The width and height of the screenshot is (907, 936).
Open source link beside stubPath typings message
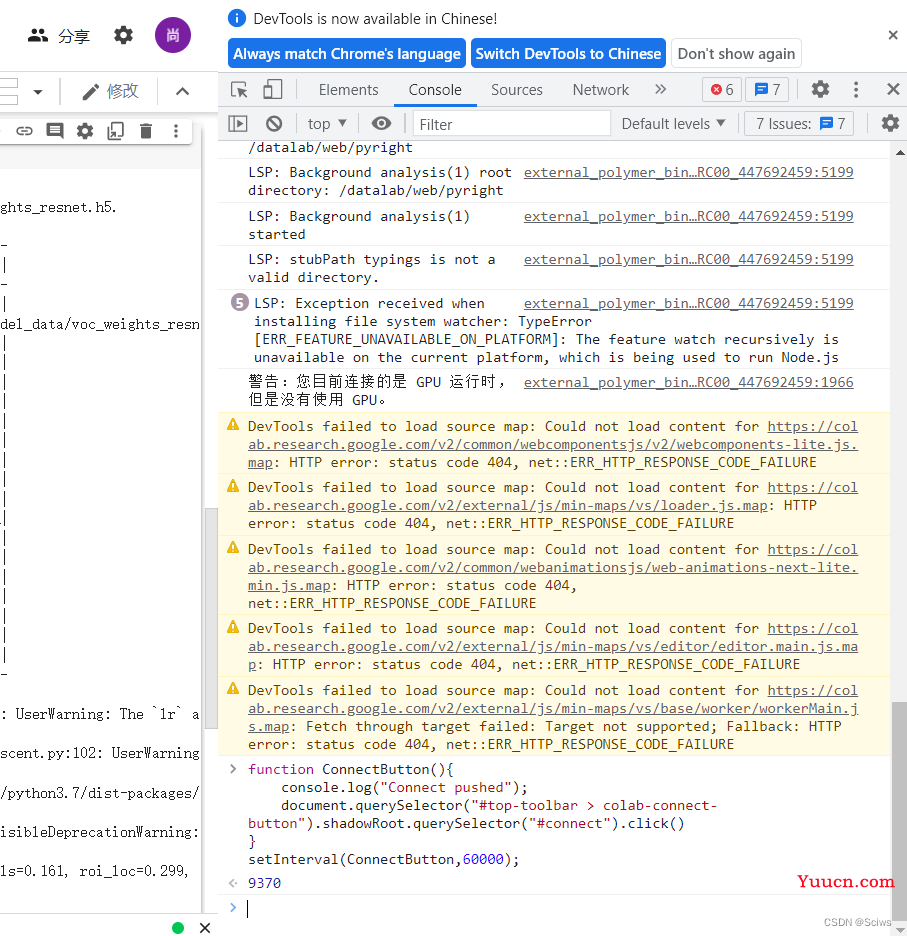tap(688, 259)
